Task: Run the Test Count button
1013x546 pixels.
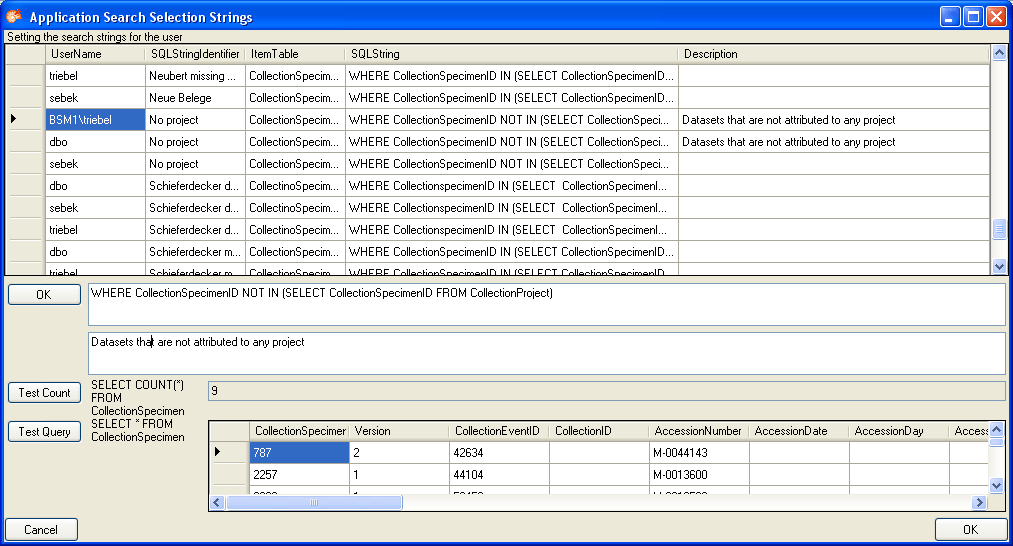Action: [x=44, y=392]
